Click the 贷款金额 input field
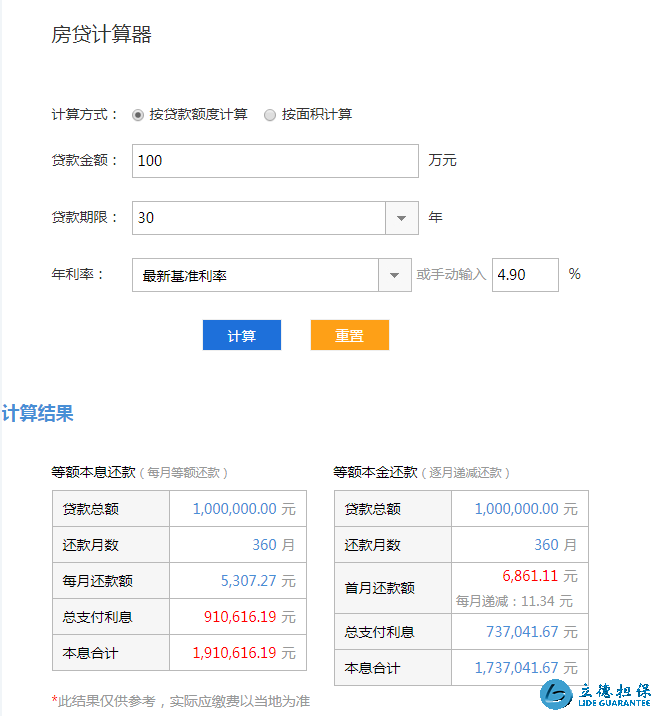Image resolution: width=657 pixels, height=716 pixels. point(275,161)
